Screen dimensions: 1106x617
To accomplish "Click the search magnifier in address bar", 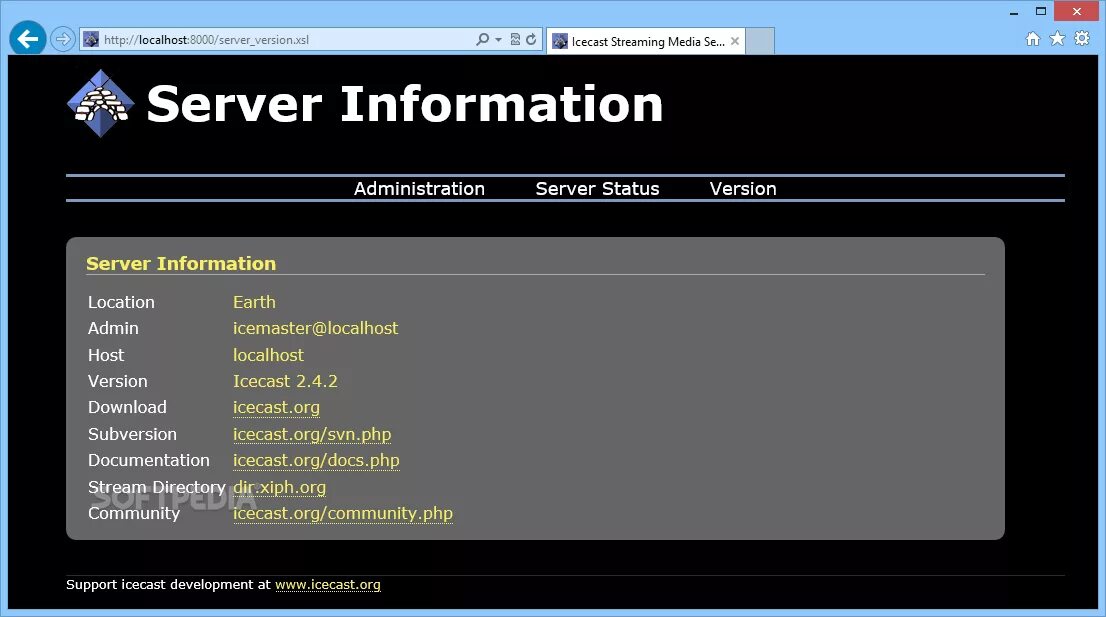I will 482,39.
